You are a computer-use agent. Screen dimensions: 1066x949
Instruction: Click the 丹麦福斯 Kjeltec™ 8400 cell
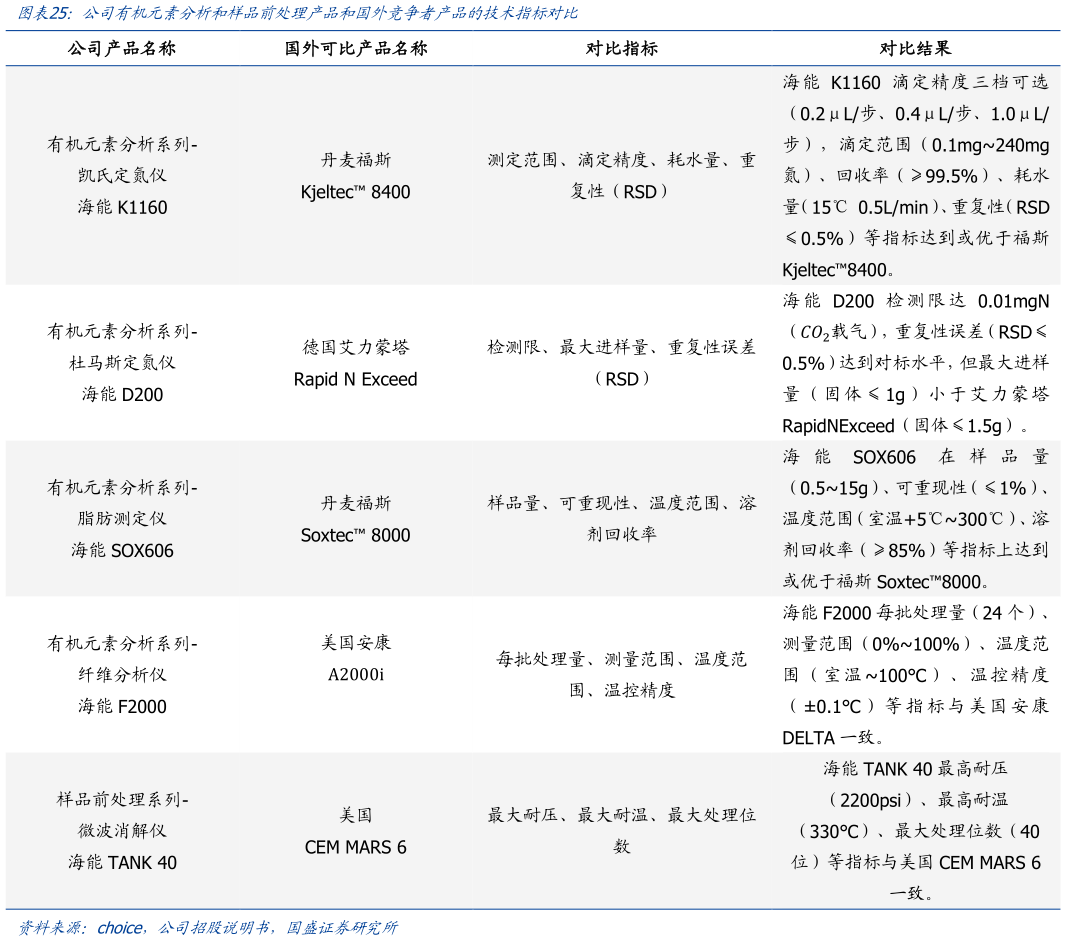click(356, 176)
